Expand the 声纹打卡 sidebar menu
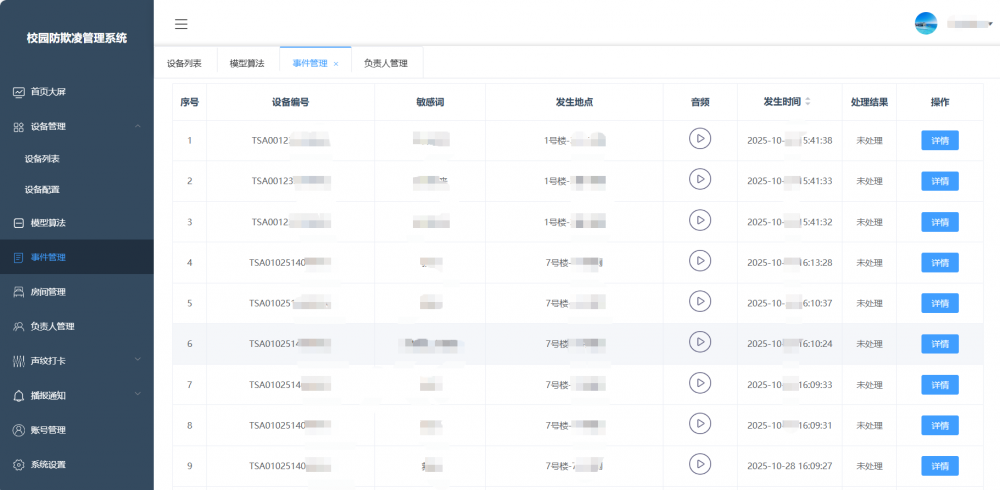1000x490 pixels. (137, 361)
